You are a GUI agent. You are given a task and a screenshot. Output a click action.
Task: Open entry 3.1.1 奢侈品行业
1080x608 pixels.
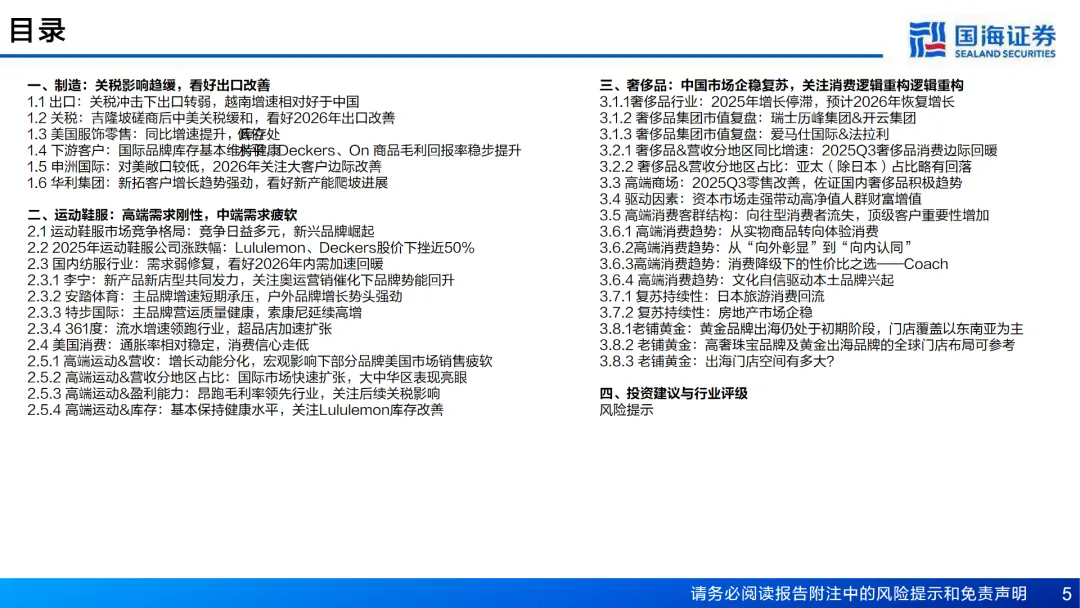point(777,102)
